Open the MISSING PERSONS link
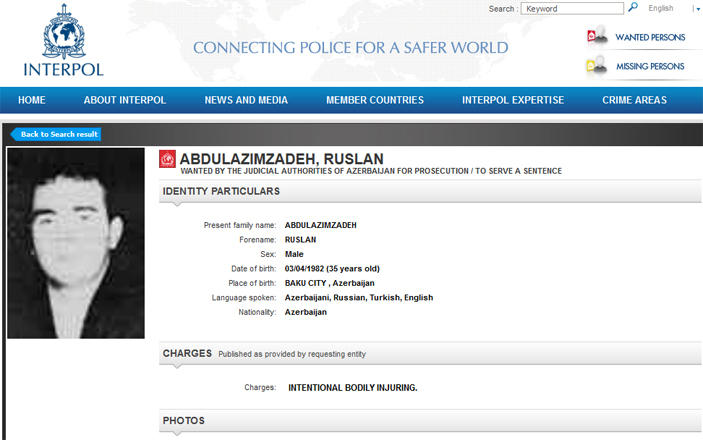Viewport: 703px width, 440px height. [x=650, y=66]
